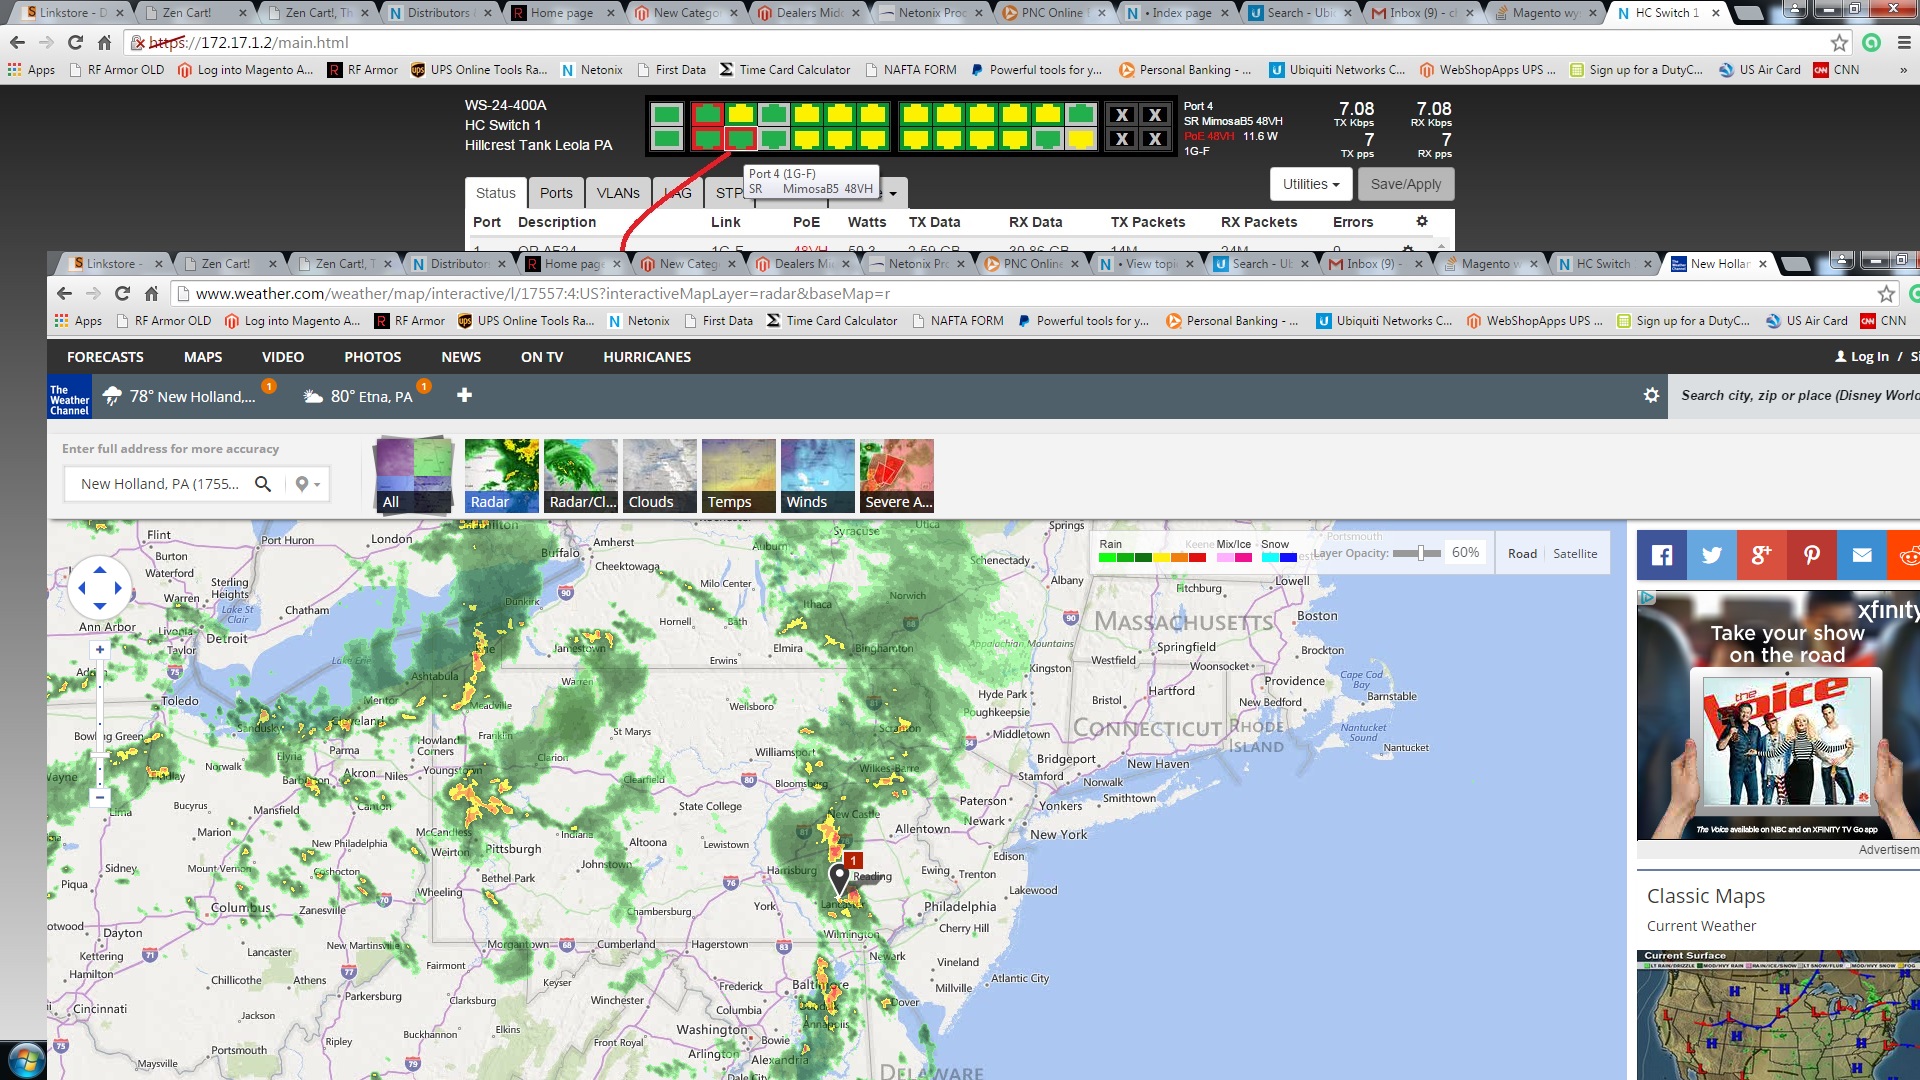Share map on Pinterest

click(x=1812, y=555)
